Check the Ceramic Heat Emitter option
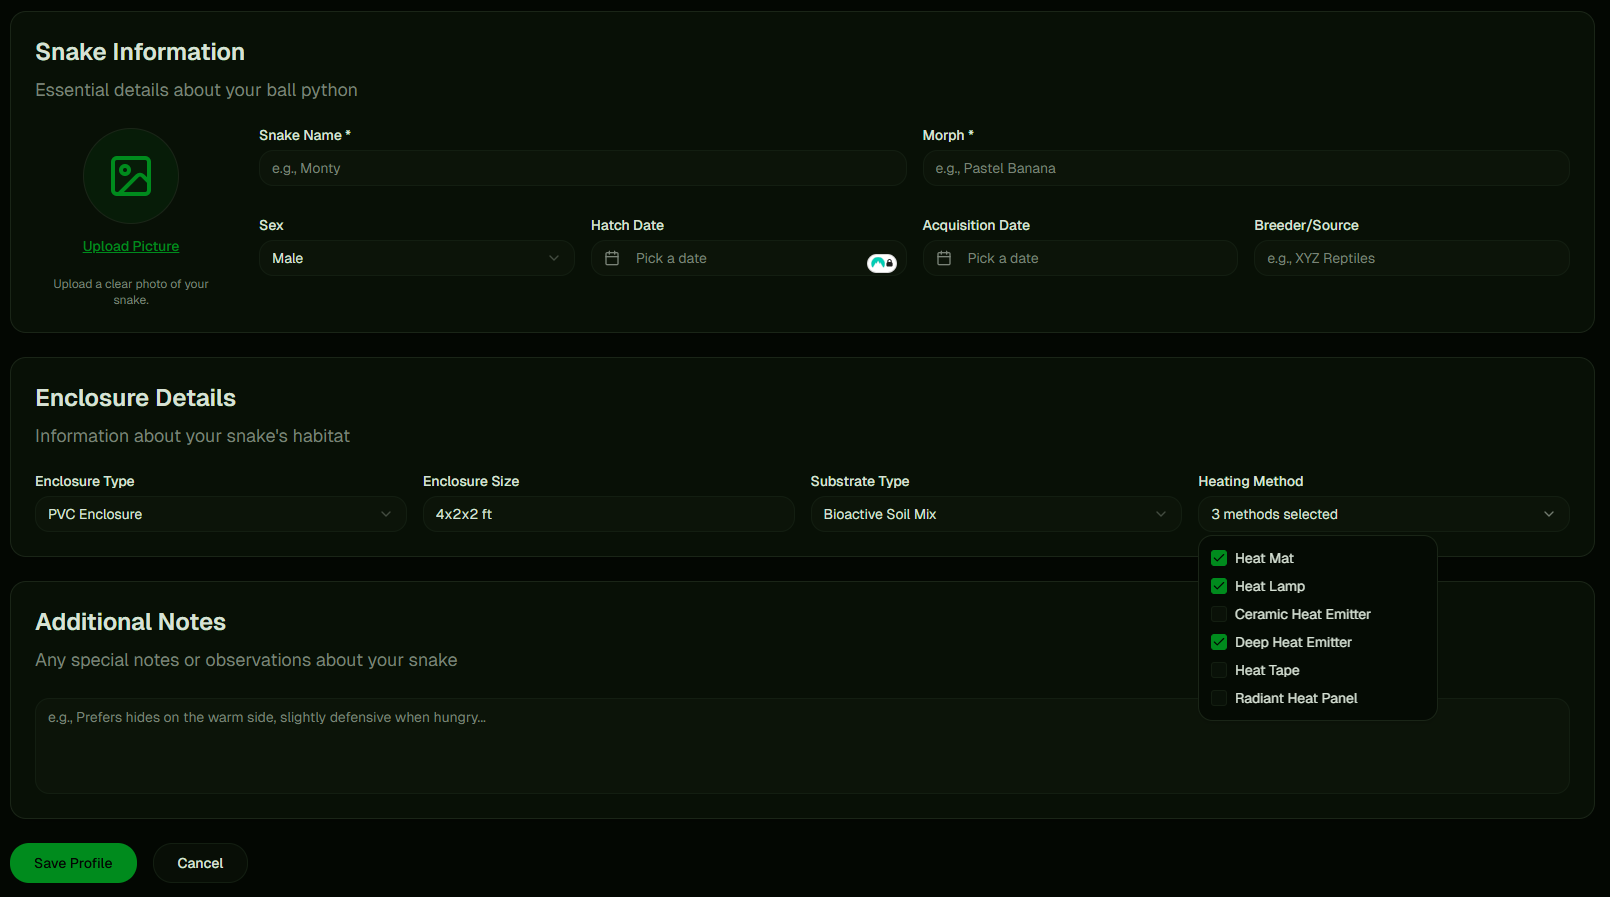Image resolution: width=1610 pixels, height=897 pixels. pyautogui.click(x=1219, y=614)
